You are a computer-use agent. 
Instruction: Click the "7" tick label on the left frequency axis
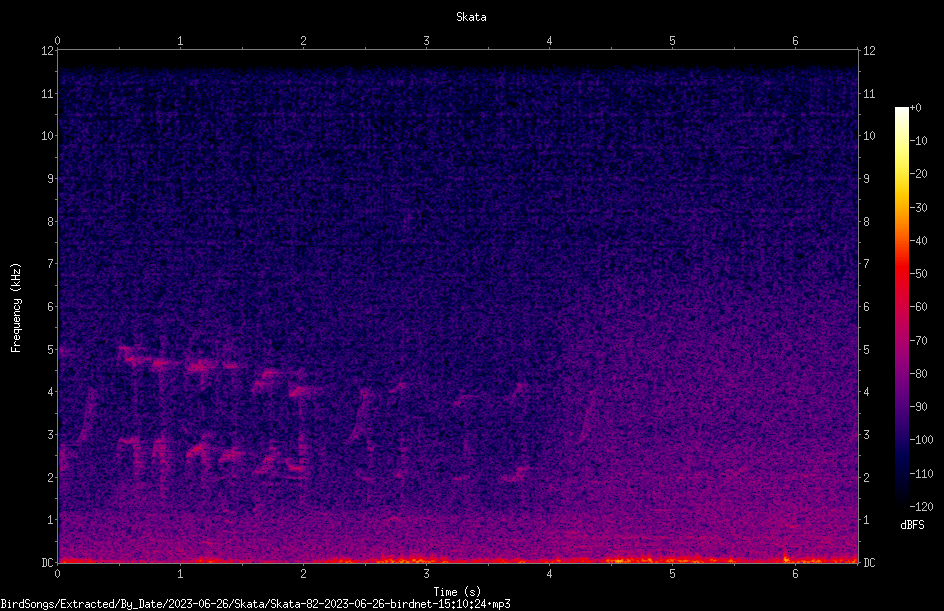click(x=50, y=264)
